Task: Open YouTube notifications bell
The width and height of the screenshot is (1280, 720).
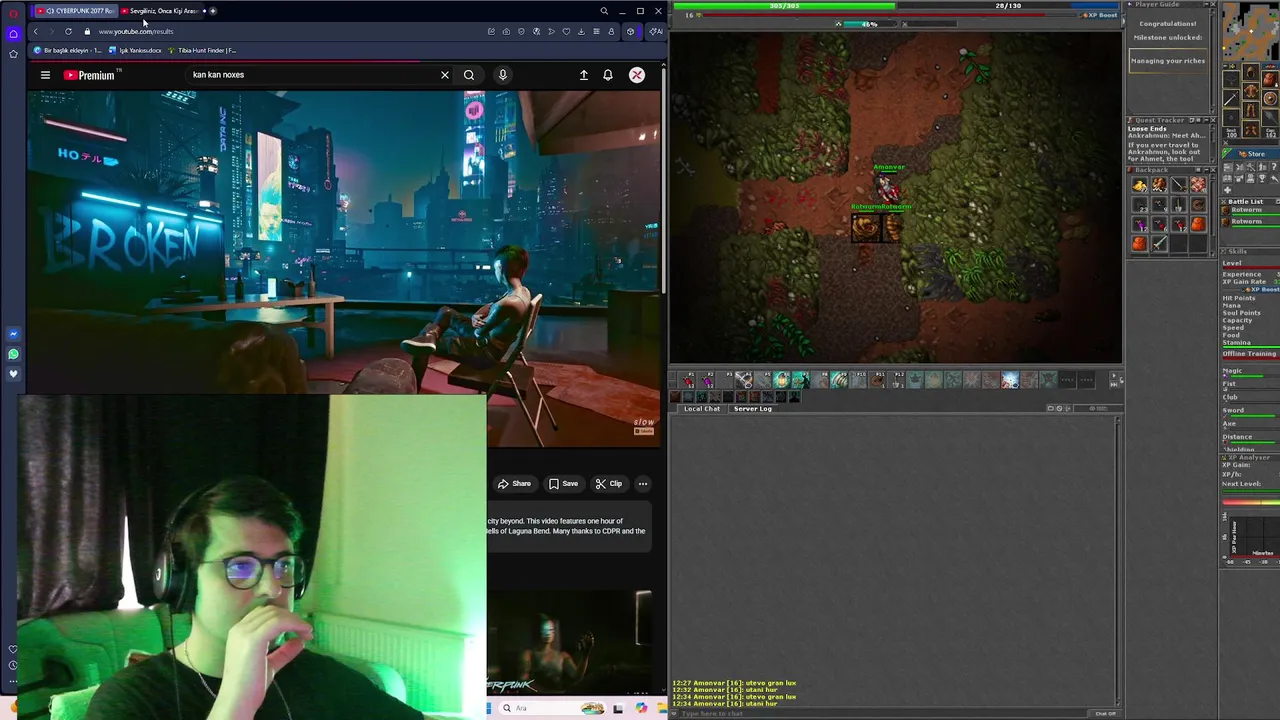Action: pos(608,75)
